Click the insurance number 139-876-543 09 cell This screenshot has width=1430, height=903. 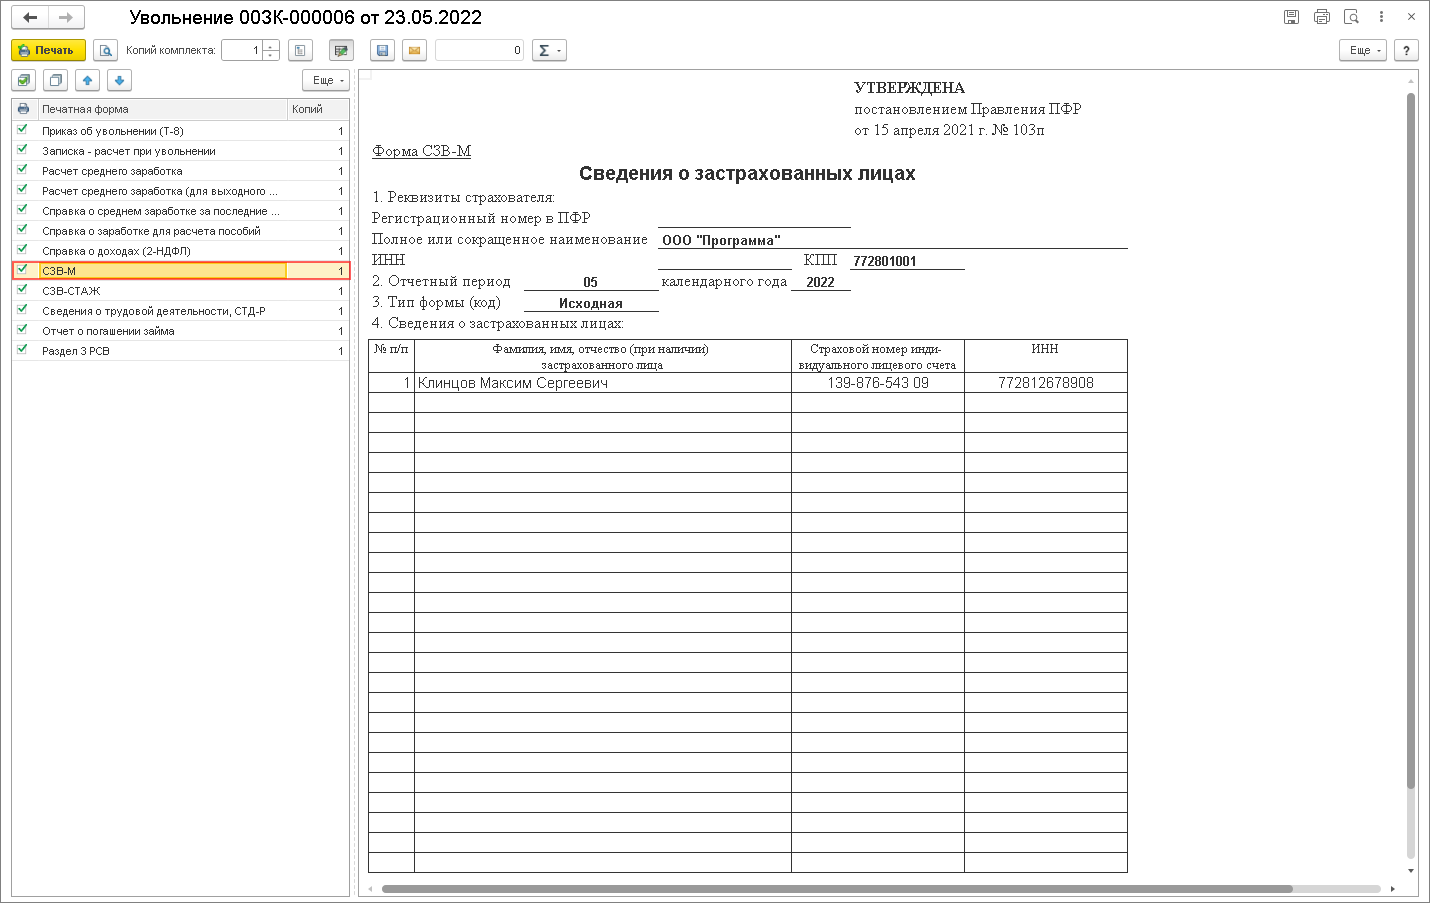[x=878, y=383]
